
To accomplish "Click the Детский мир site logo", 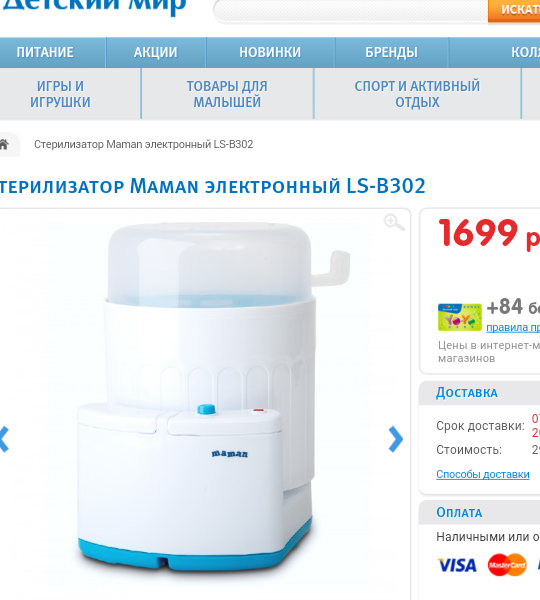I will coord(94,7).
